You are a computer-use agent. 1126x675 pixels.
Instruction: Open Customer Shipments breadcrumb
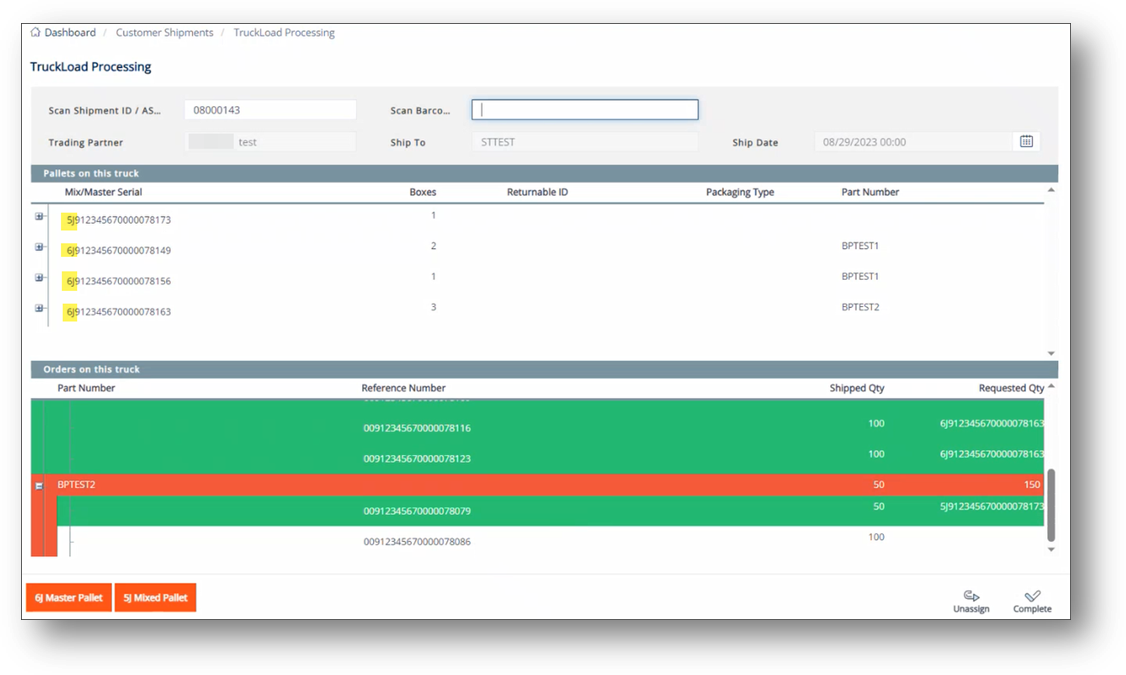click(164, 33)
